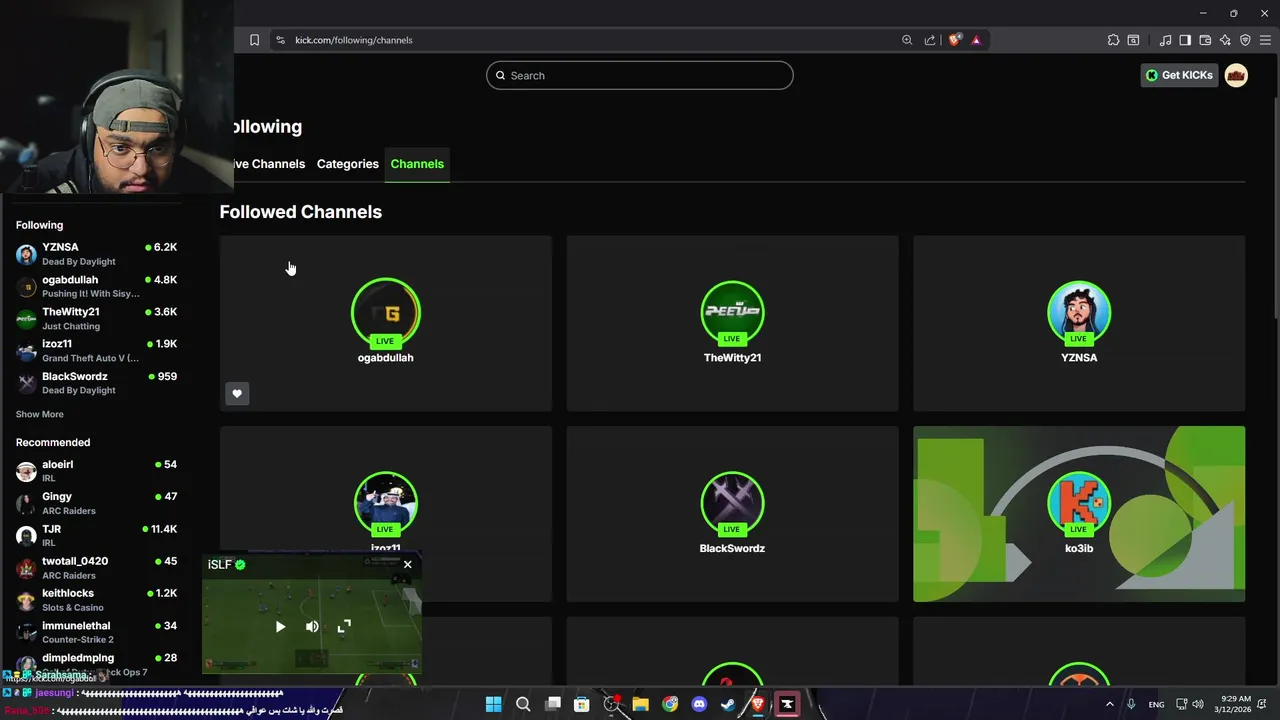Open Microsoft Store from taskbar
This screenshot has width=1280, height=720.
pyautogui.click(x=582, y=704)
